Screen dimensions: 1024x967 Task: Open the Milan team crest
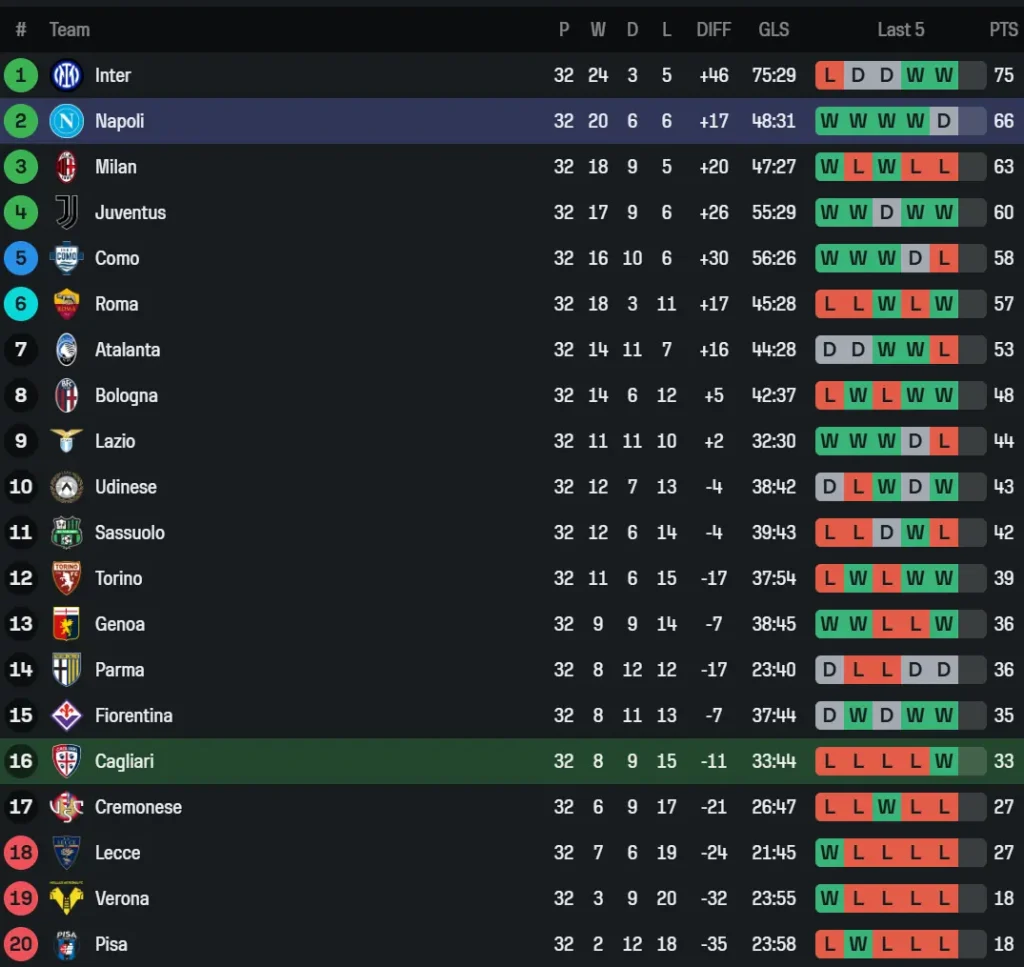pos(66,167)
